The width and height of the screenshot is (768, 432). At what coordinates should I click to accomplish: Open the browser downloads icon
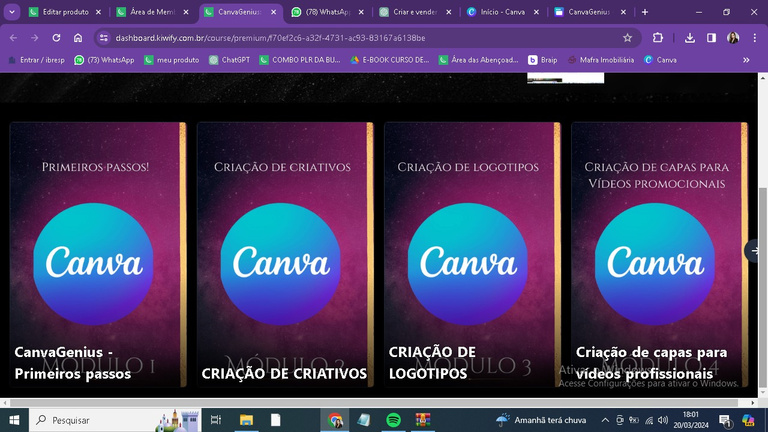[690, 38]
